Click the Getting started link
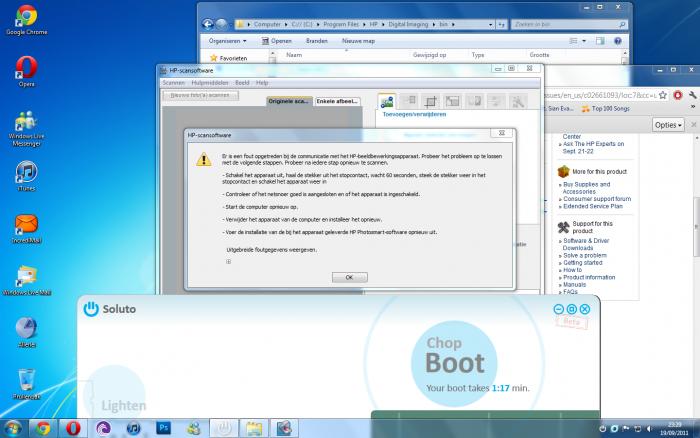Viewport: 700px width, 438px height. [583, 263]
